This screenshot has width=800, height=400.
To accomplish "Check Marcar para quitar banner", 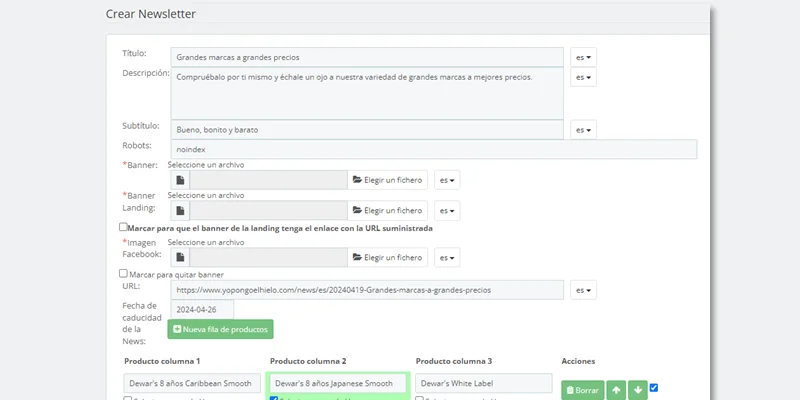I will point(123,273).
